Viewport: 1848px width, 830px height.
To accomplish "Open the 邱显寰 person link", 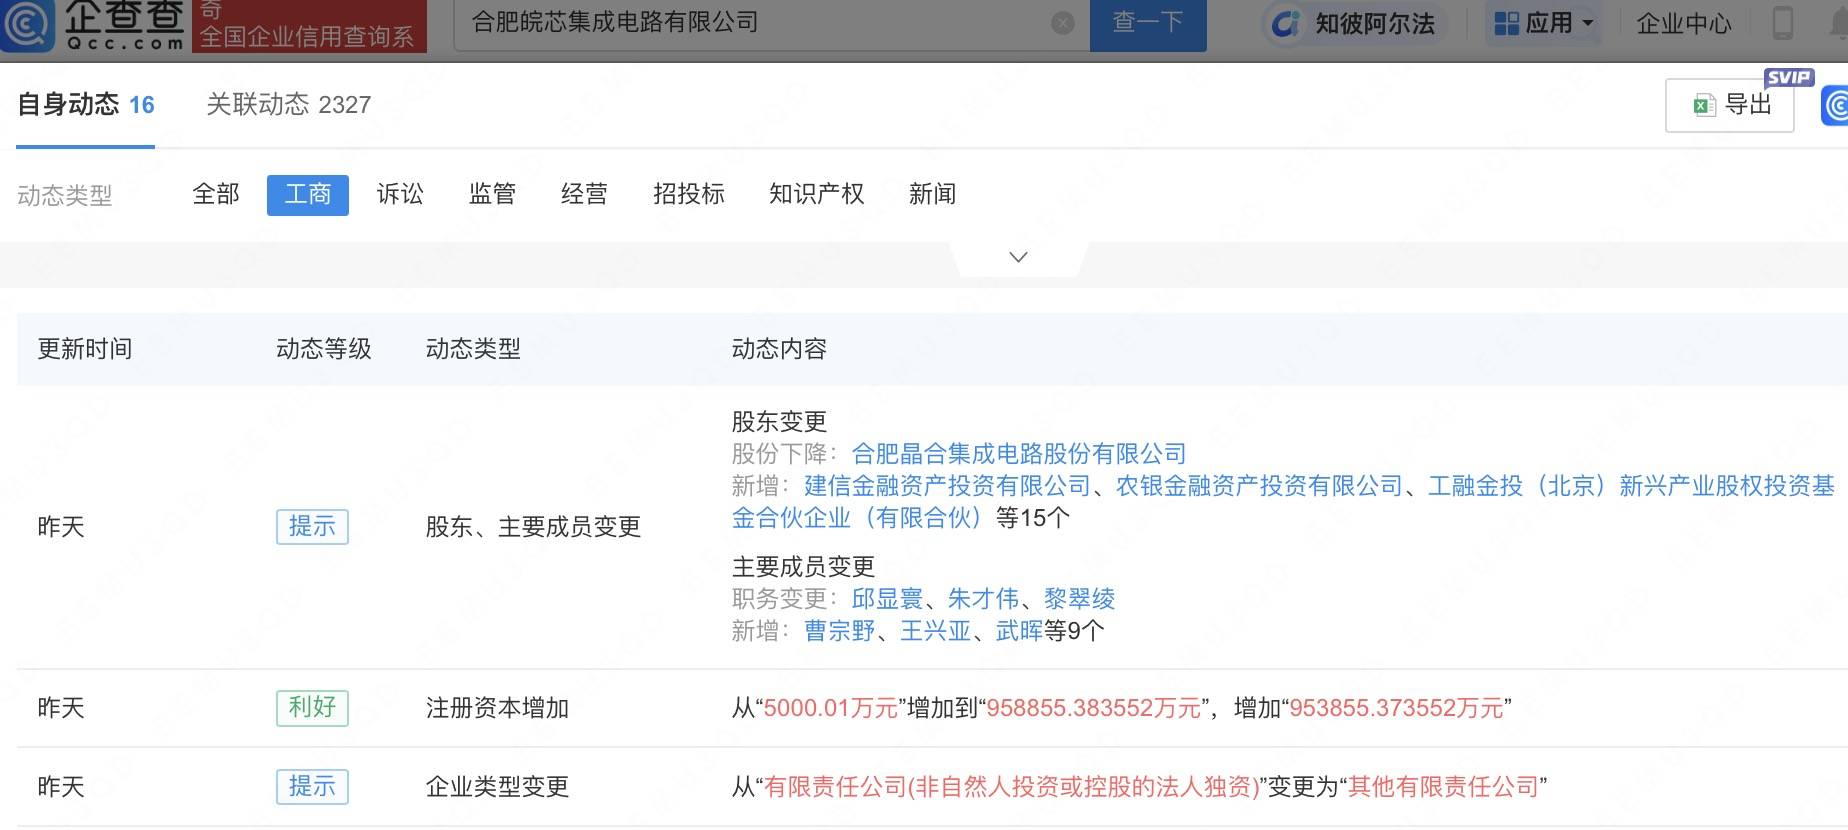I will pos(887,599).
